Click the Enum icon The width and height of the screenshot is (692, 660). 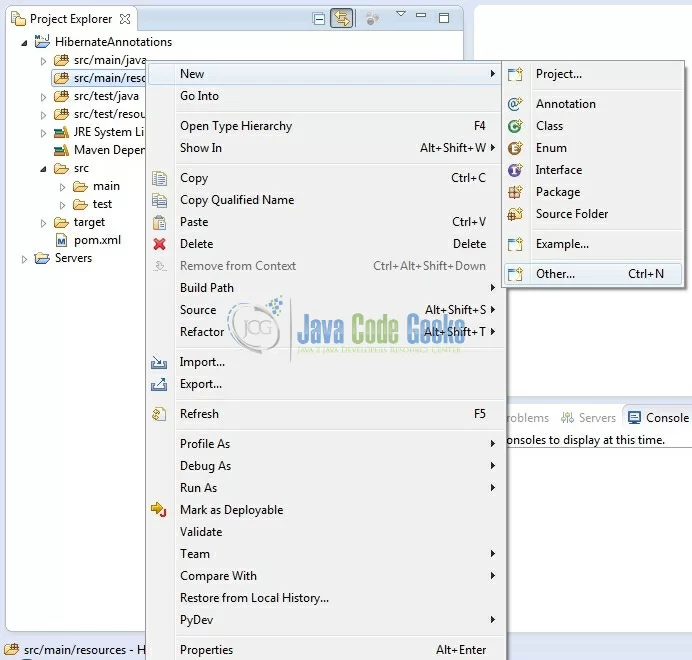515,148
